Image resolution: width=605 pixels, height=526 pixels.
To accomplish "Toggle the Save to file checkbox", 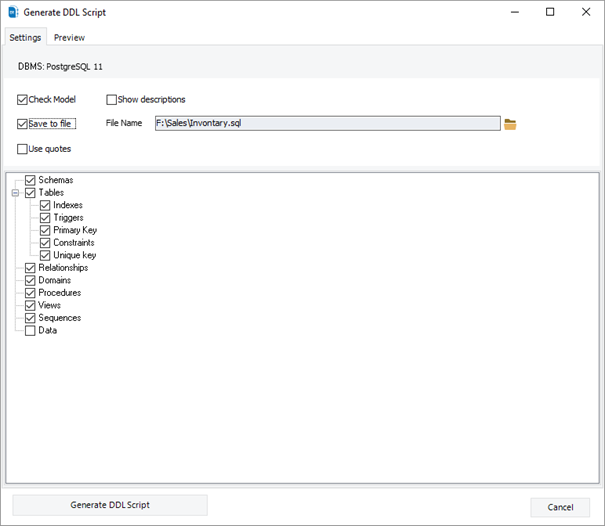I will click(23, 124).
